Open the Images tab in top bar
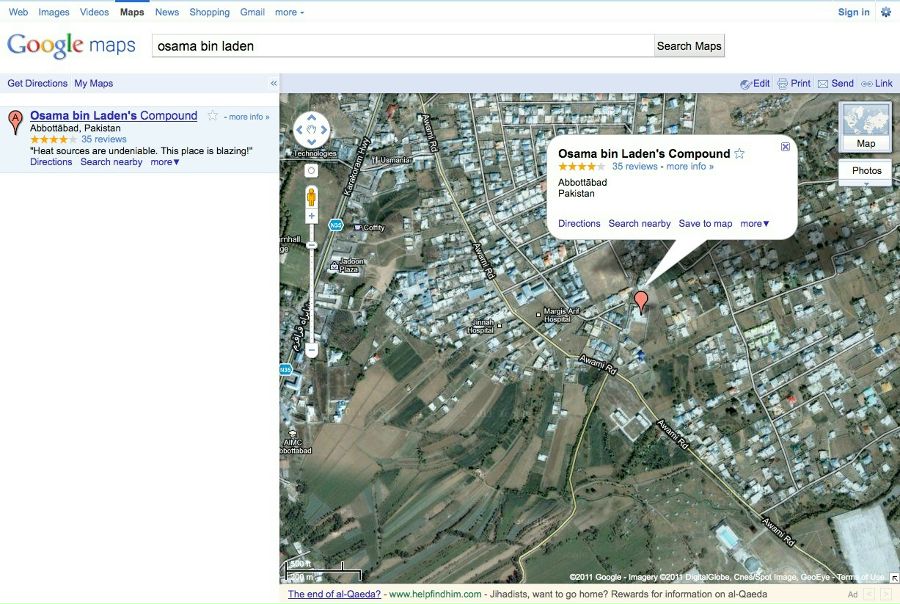Viewport: 900px width, 604px height. click(x=54, y=12)
